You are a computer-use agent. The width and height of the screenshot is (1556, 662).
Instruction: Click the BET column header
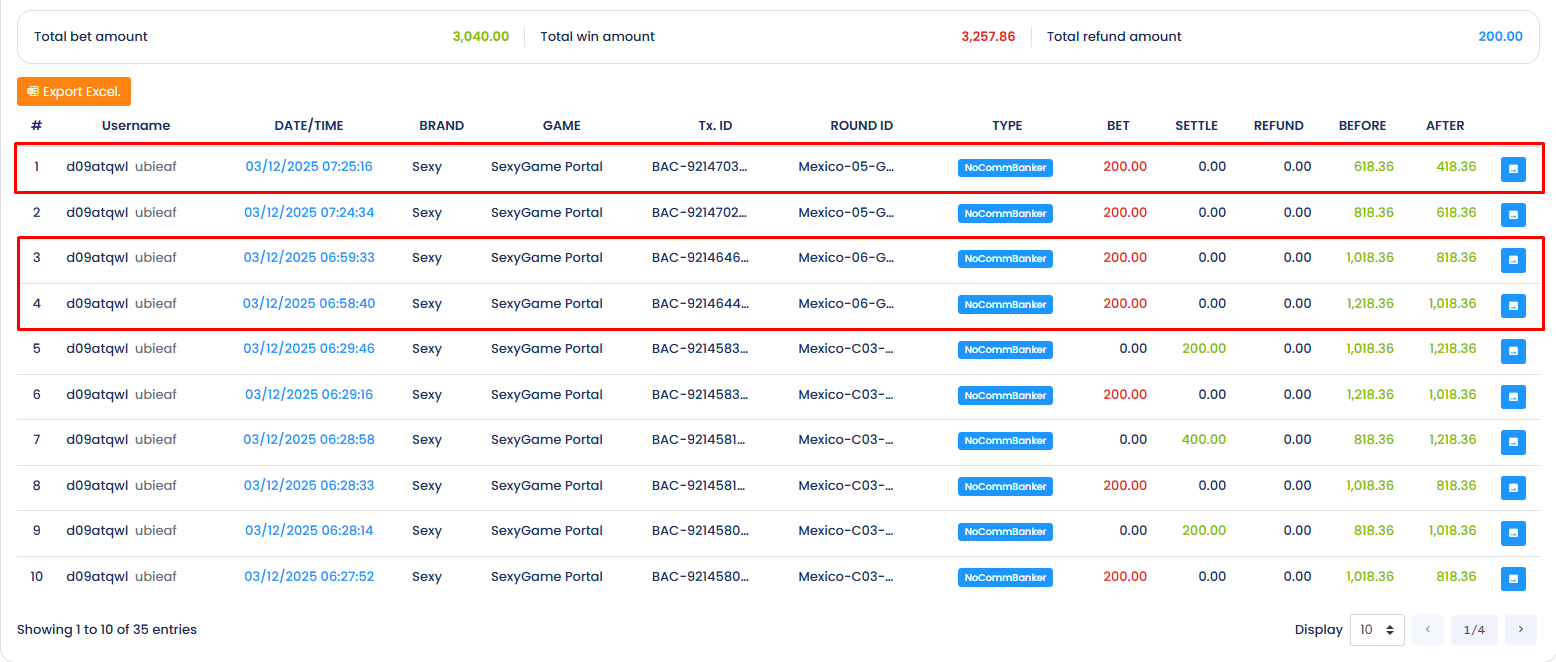point(1118,126)
